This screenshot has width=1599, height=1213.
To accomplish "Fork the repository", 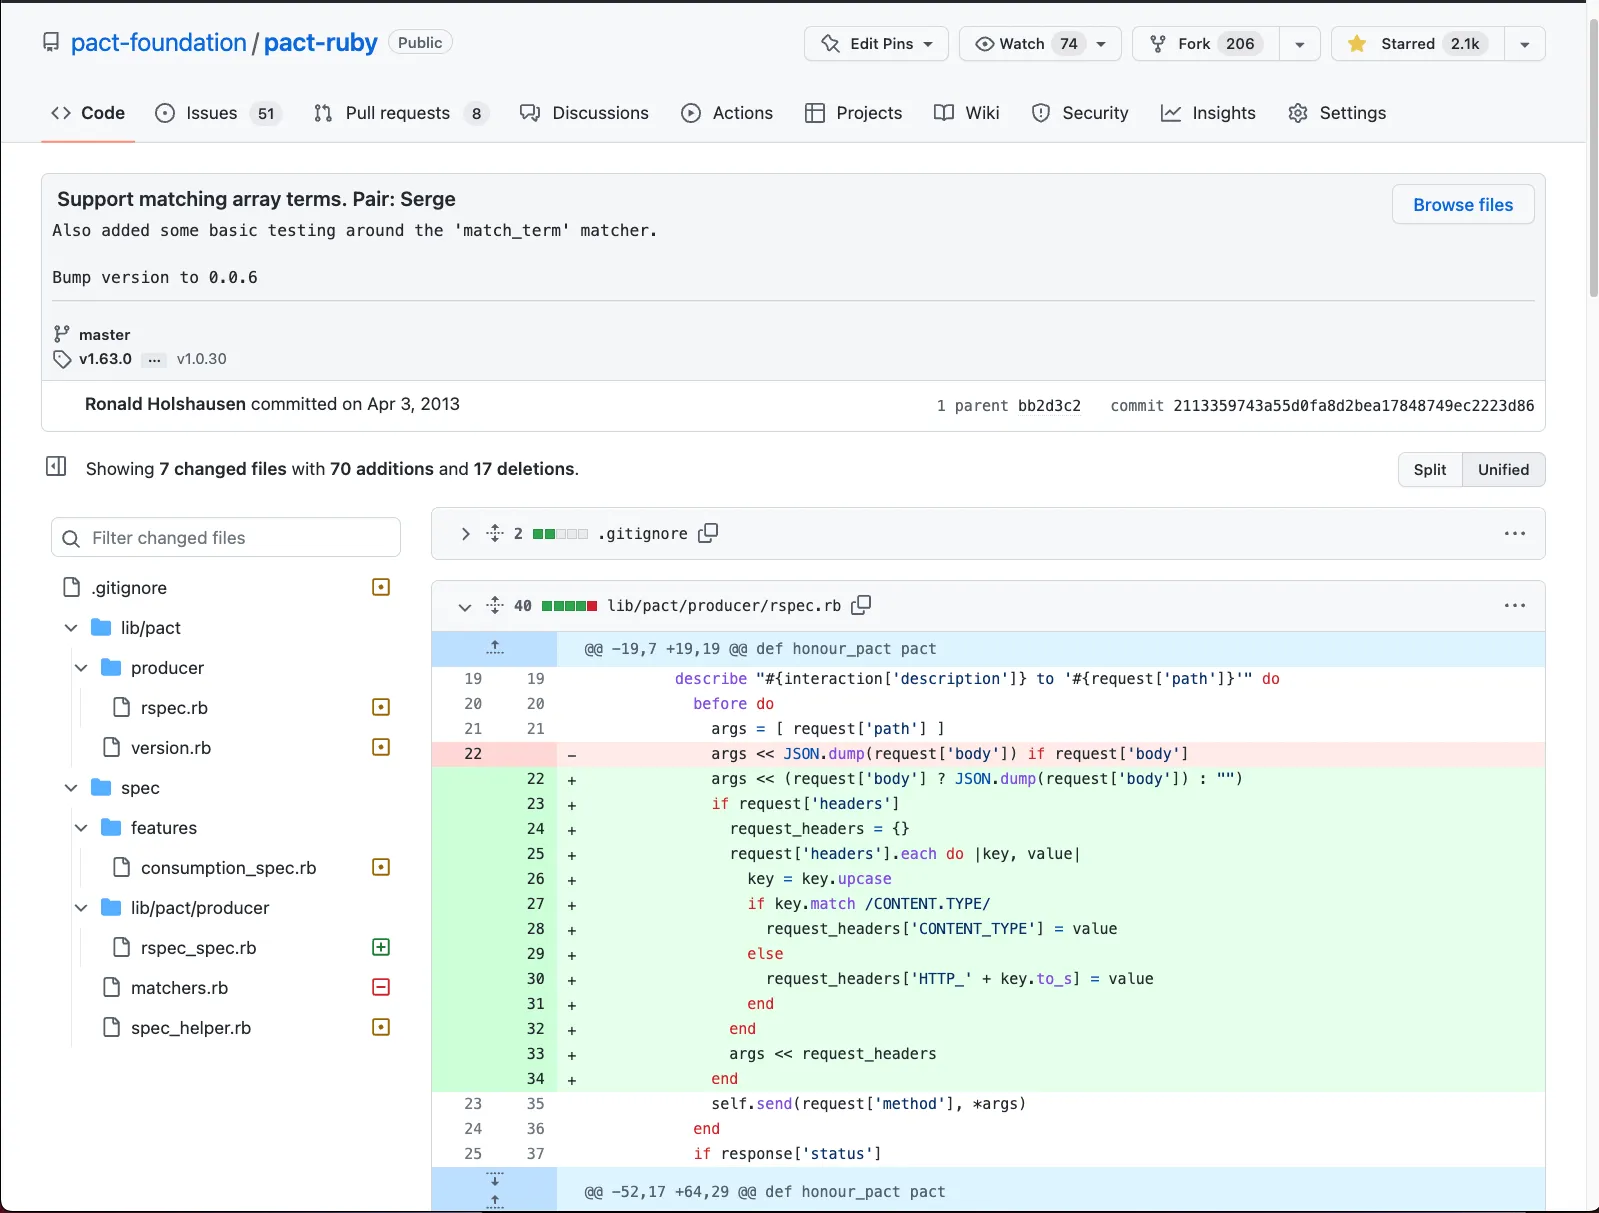I will point(1206,43).
